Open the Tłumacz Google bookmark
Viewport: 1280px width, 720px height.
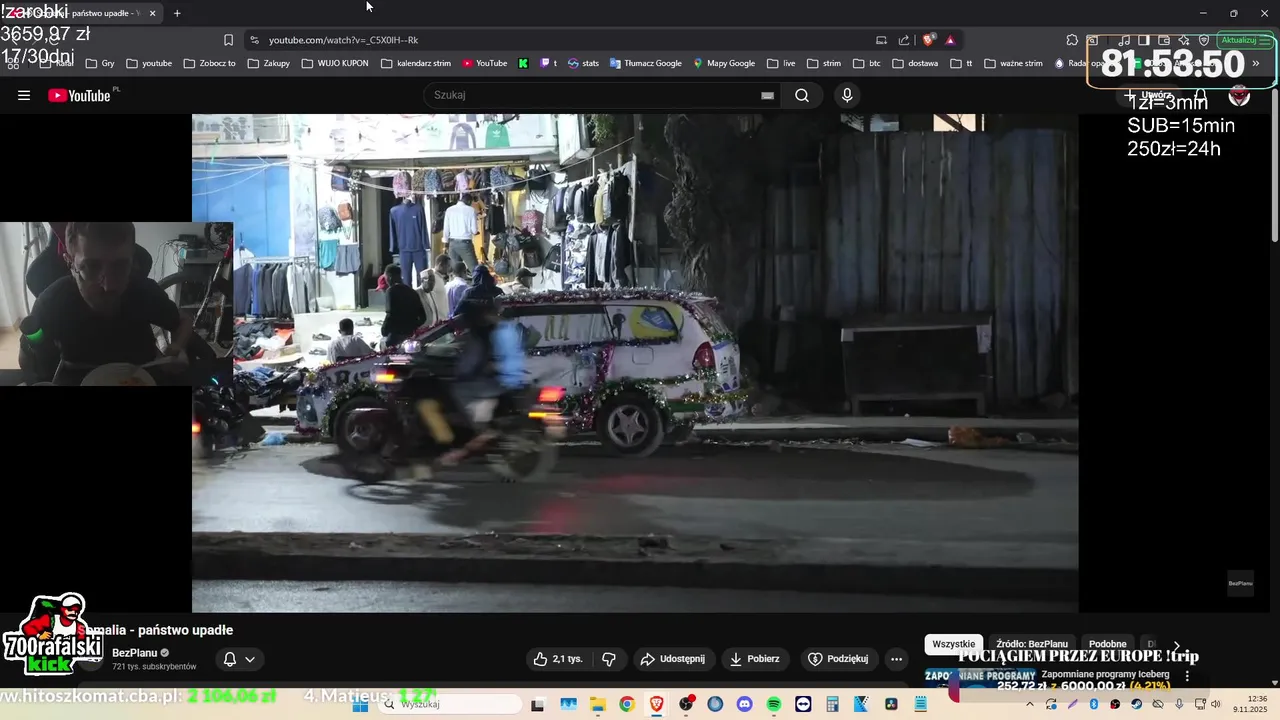[x=645, y=63]
